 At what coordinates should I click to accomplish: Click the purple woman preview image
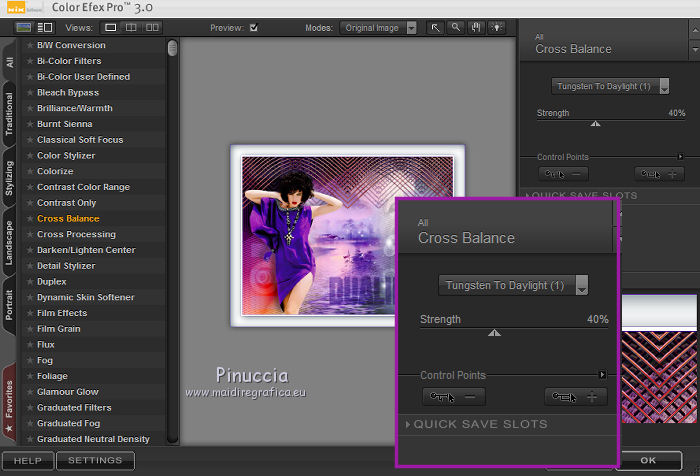347,235
